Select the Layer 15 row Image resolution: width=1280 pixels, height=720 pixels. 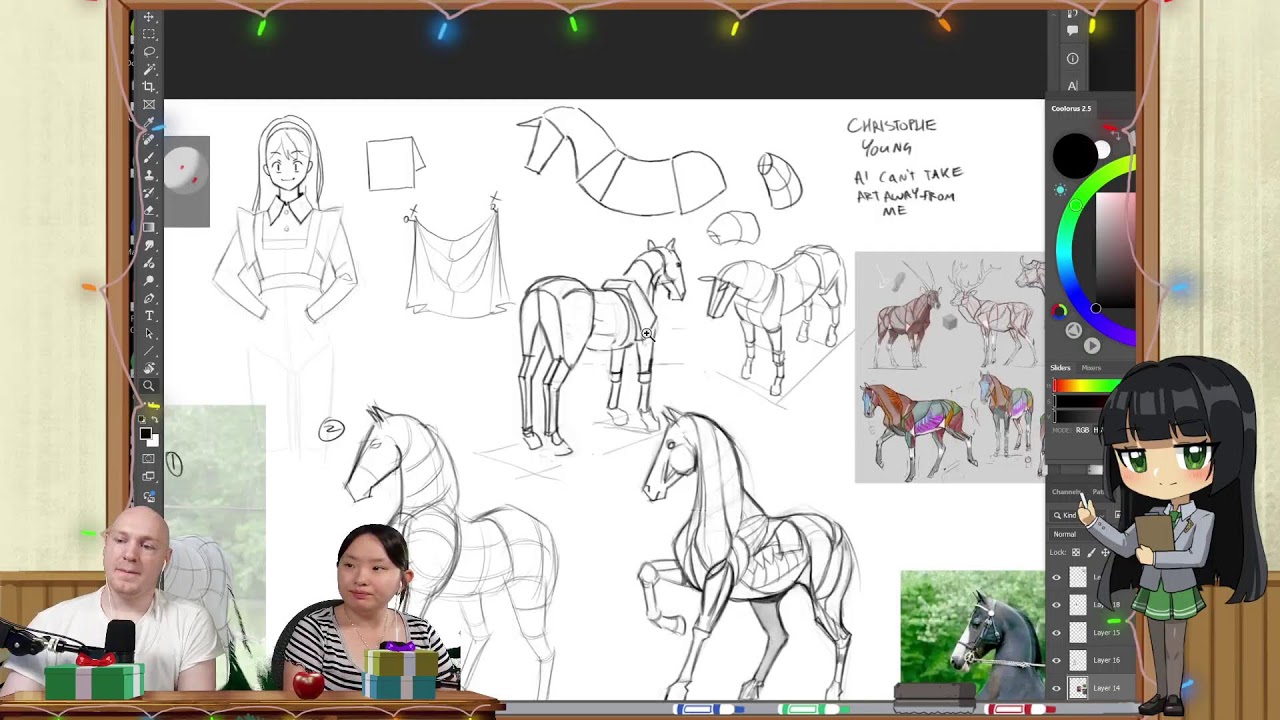coord(1090,632)
